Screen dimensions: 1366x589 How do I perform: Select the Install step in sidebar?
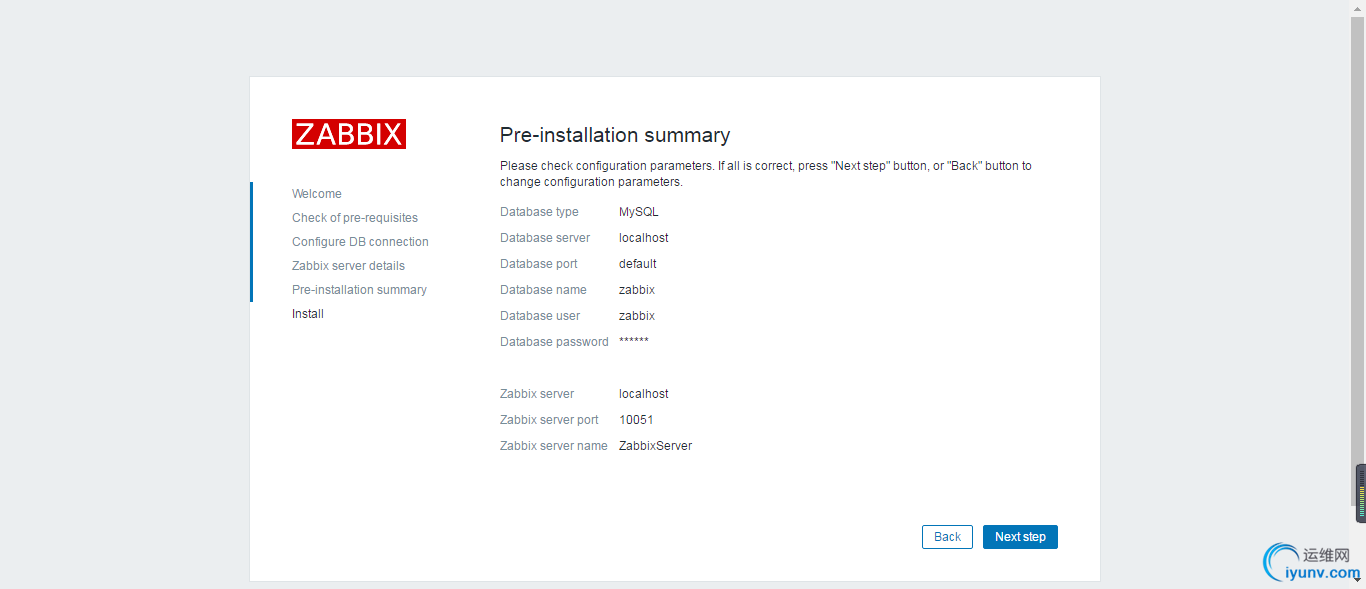pos(308,314)
